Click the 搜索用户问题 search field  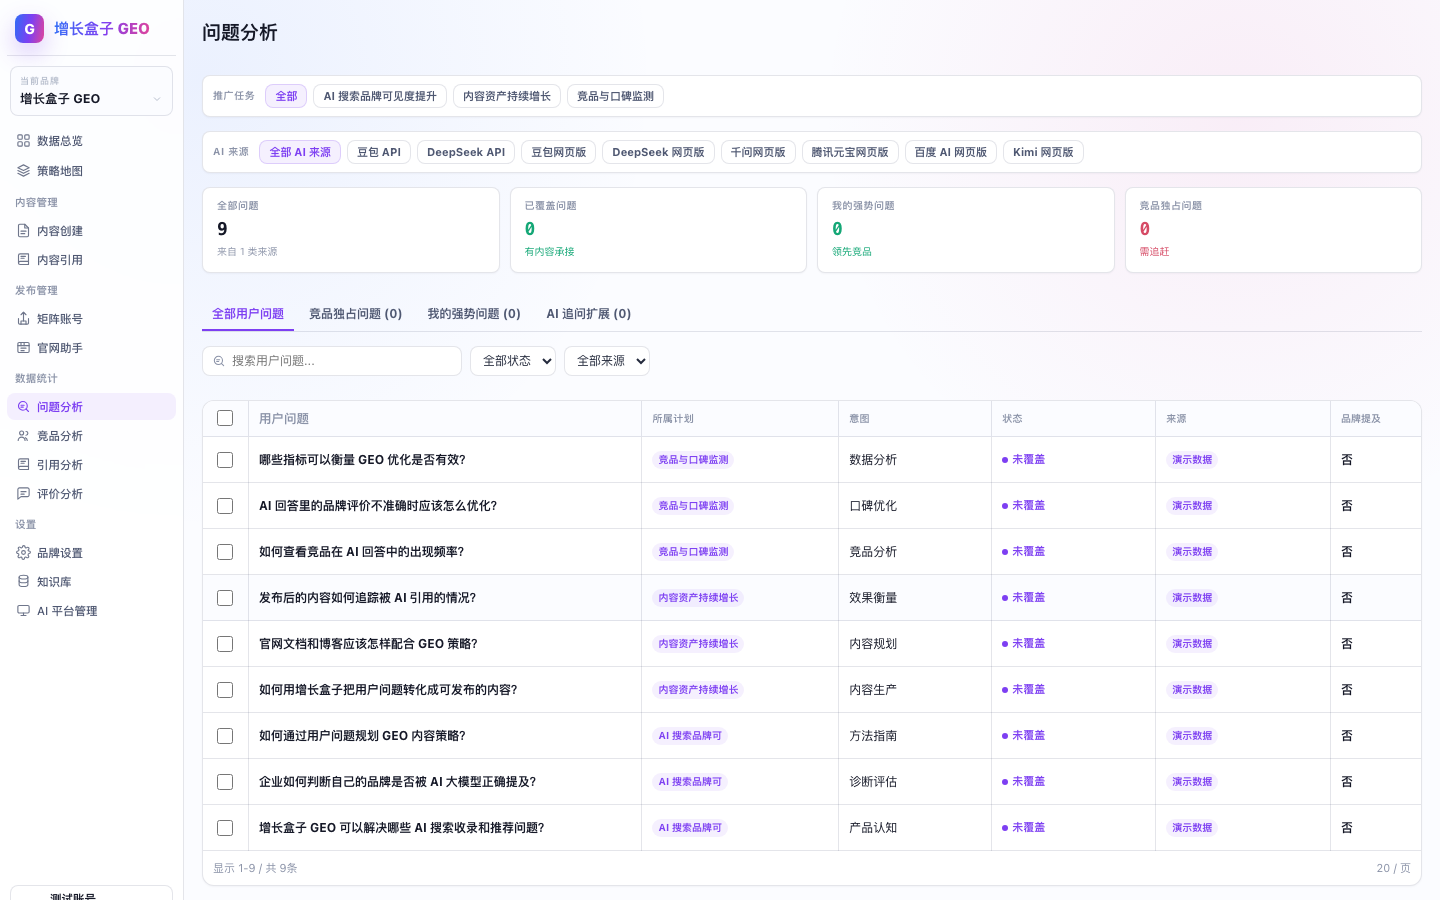point(332,361)
